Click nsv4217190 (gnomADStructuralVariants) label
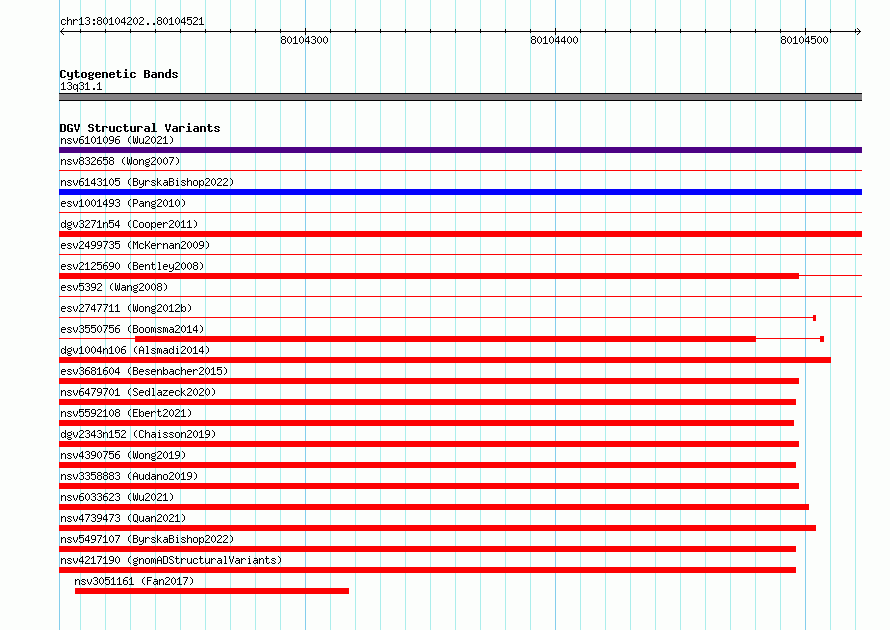Viewport: 890px width, 630px height. click(x=171, y=560)
